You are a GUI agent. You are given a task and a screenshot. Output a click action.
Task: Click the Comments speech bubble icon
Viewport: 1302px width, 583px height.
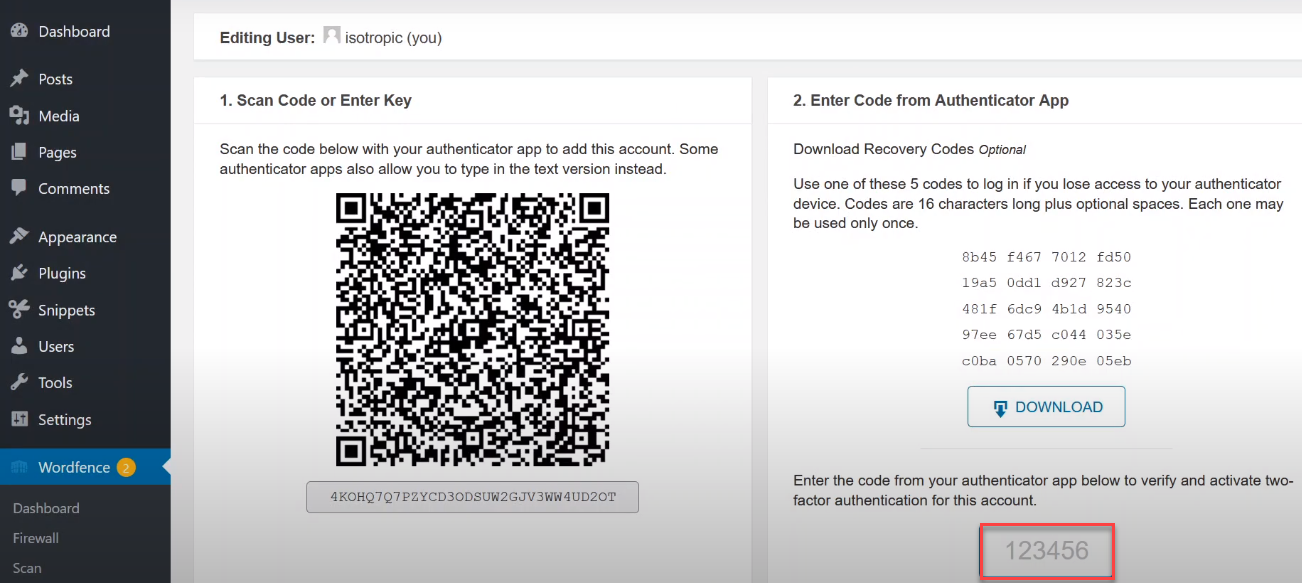point(18,188)
